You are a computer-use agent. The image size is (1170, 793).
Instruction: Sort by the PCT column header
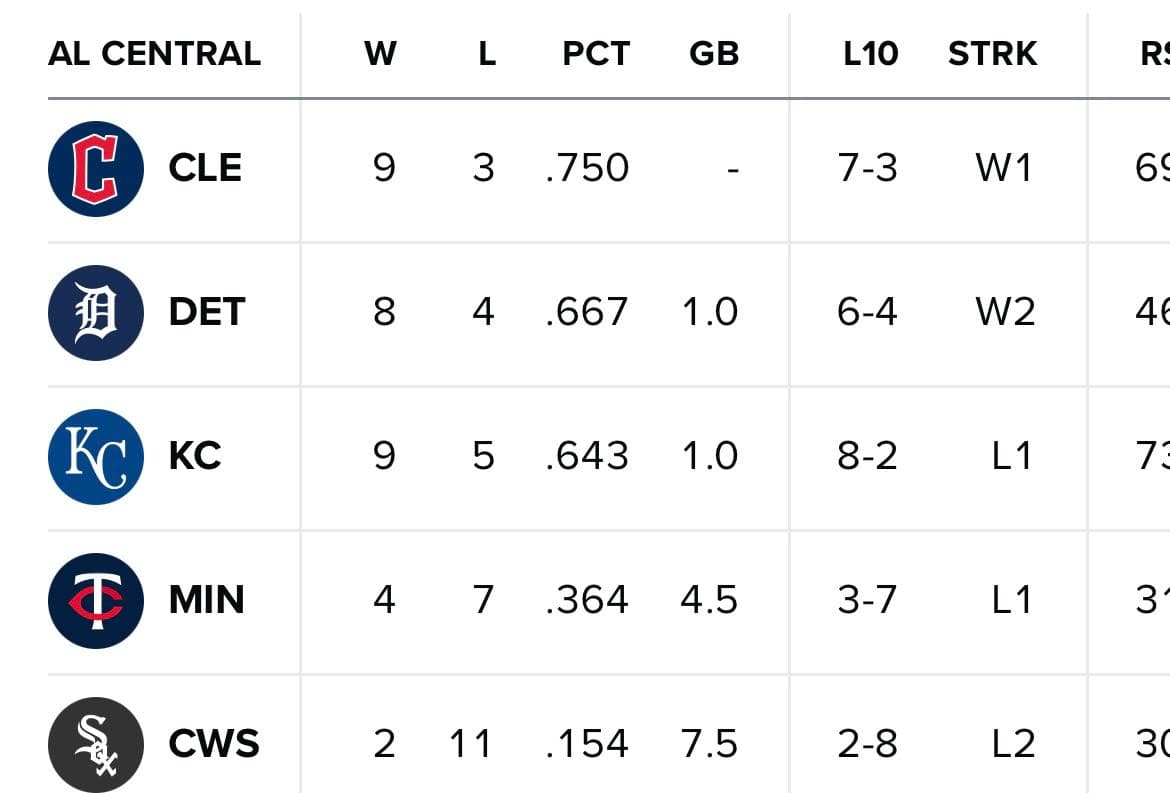[x=596, y=53]
